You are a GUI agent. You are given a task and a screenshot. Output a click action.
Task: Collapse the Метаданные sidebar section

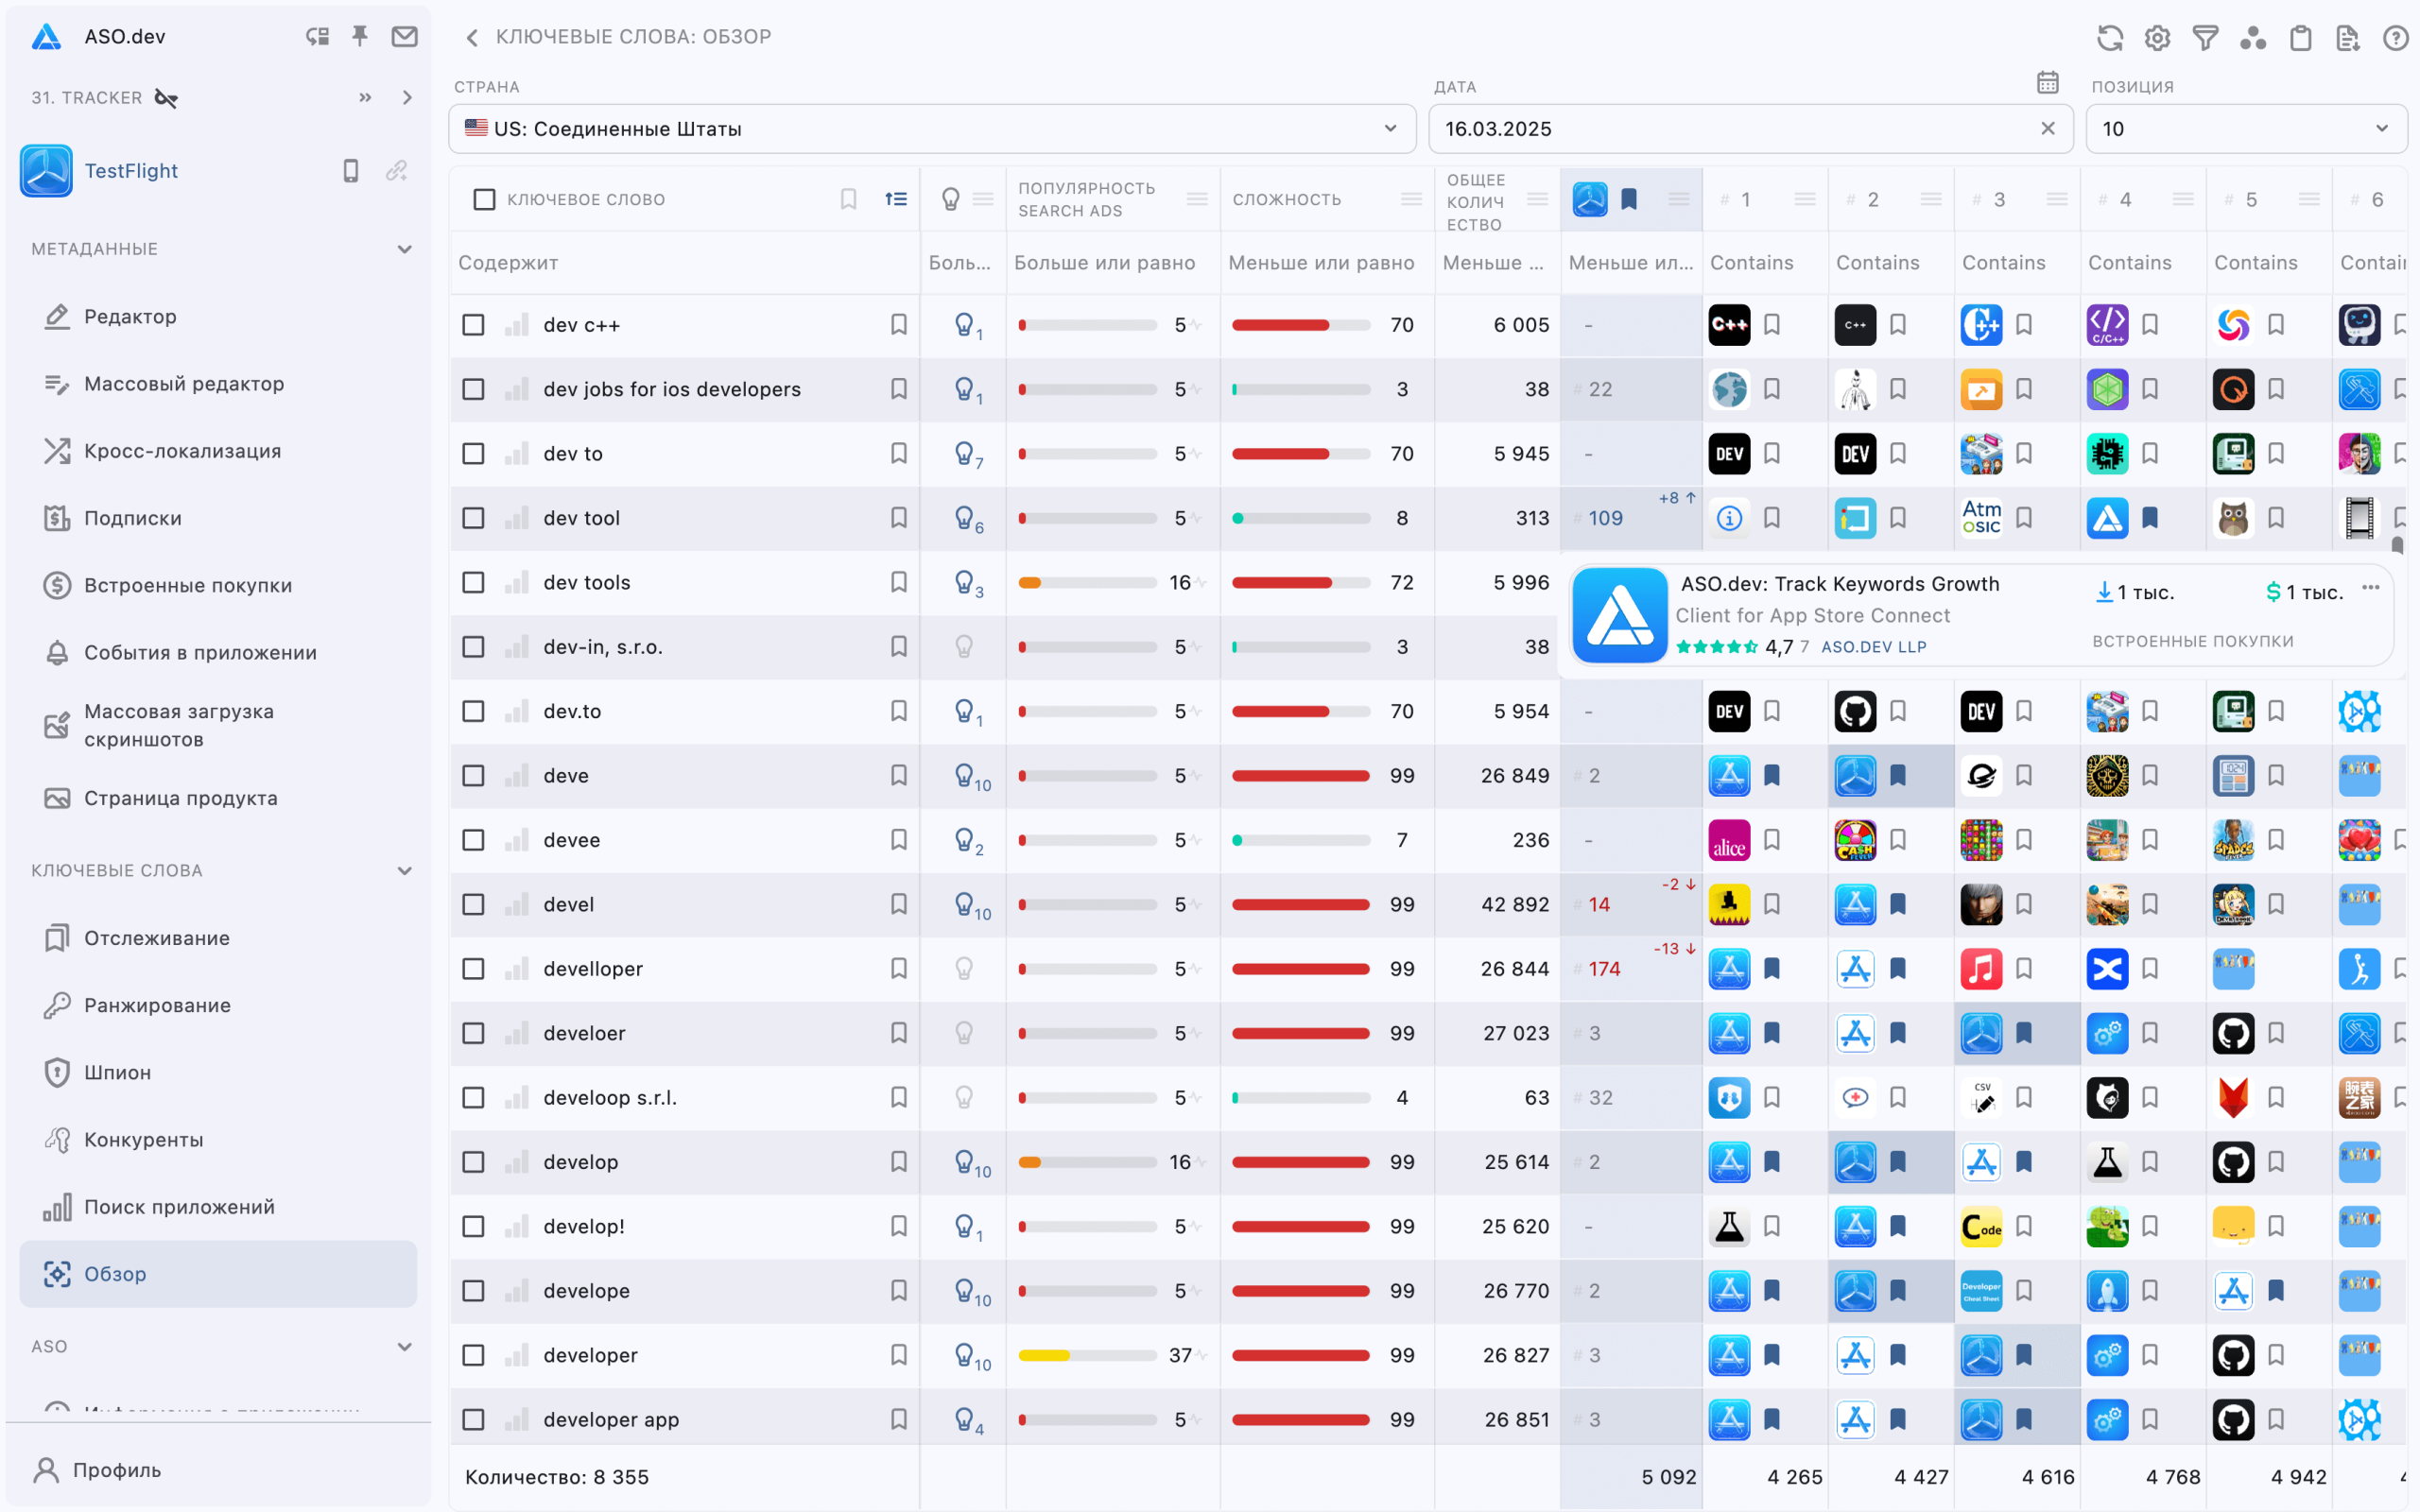point(404,249)
